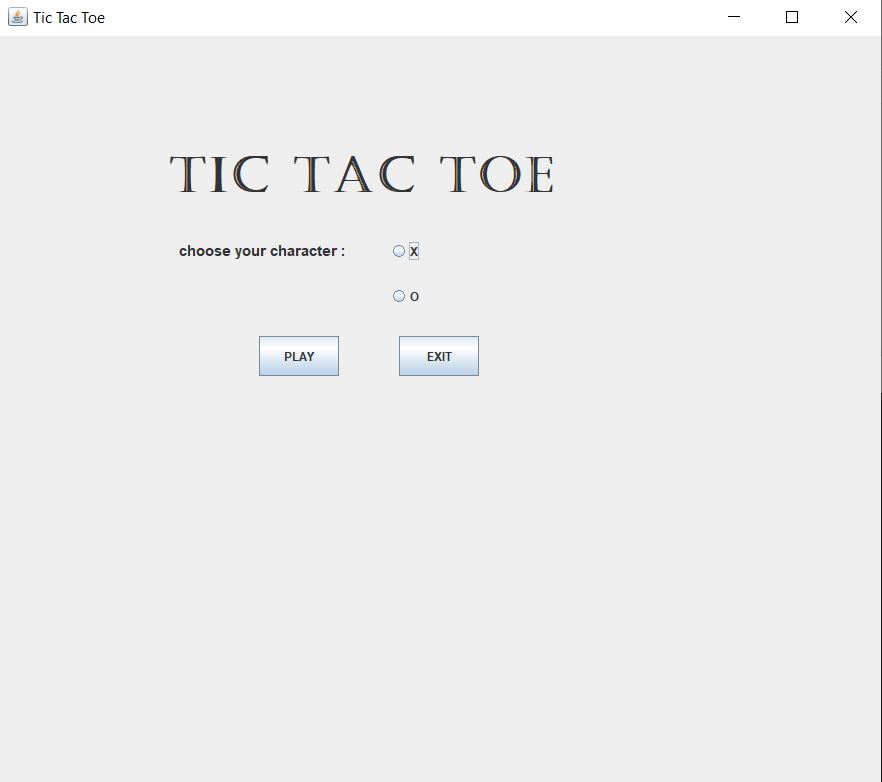882x782 pixels.
Task: Click the X symbol next to its radio
Action: (412, 251)
